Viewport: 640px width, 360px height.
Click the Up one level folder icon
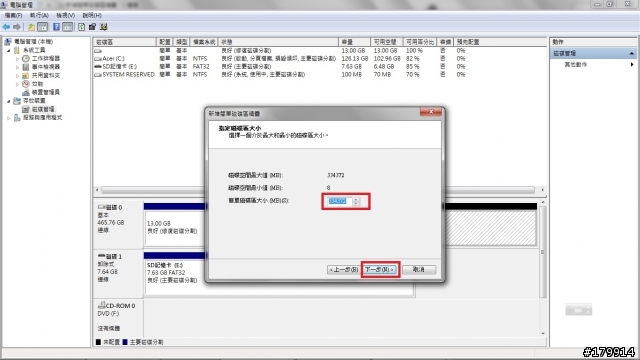pos(31,27)
